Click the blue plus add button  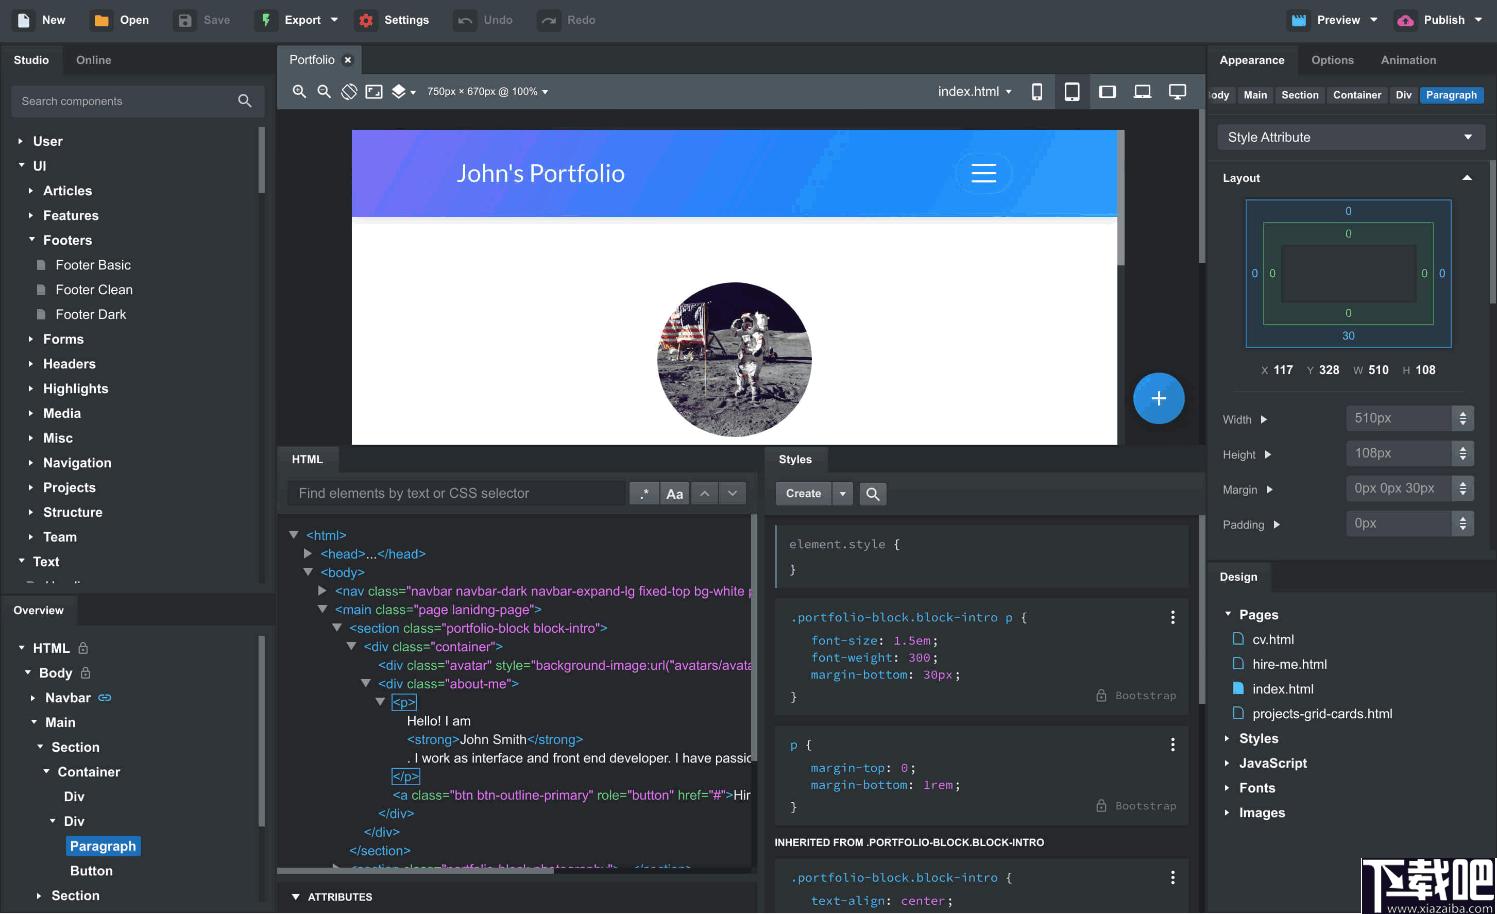tap(1159, 398)
